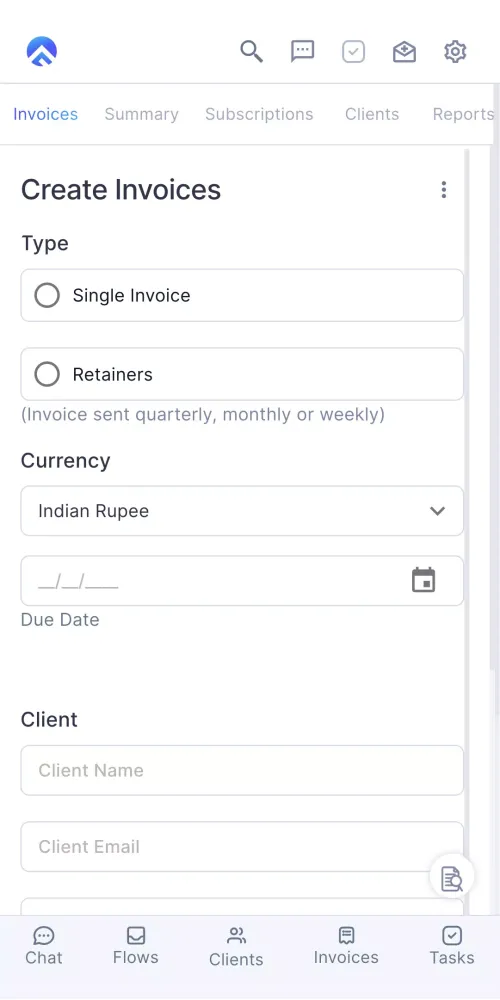Focus the Client Email input field

[x=242, y=847]
